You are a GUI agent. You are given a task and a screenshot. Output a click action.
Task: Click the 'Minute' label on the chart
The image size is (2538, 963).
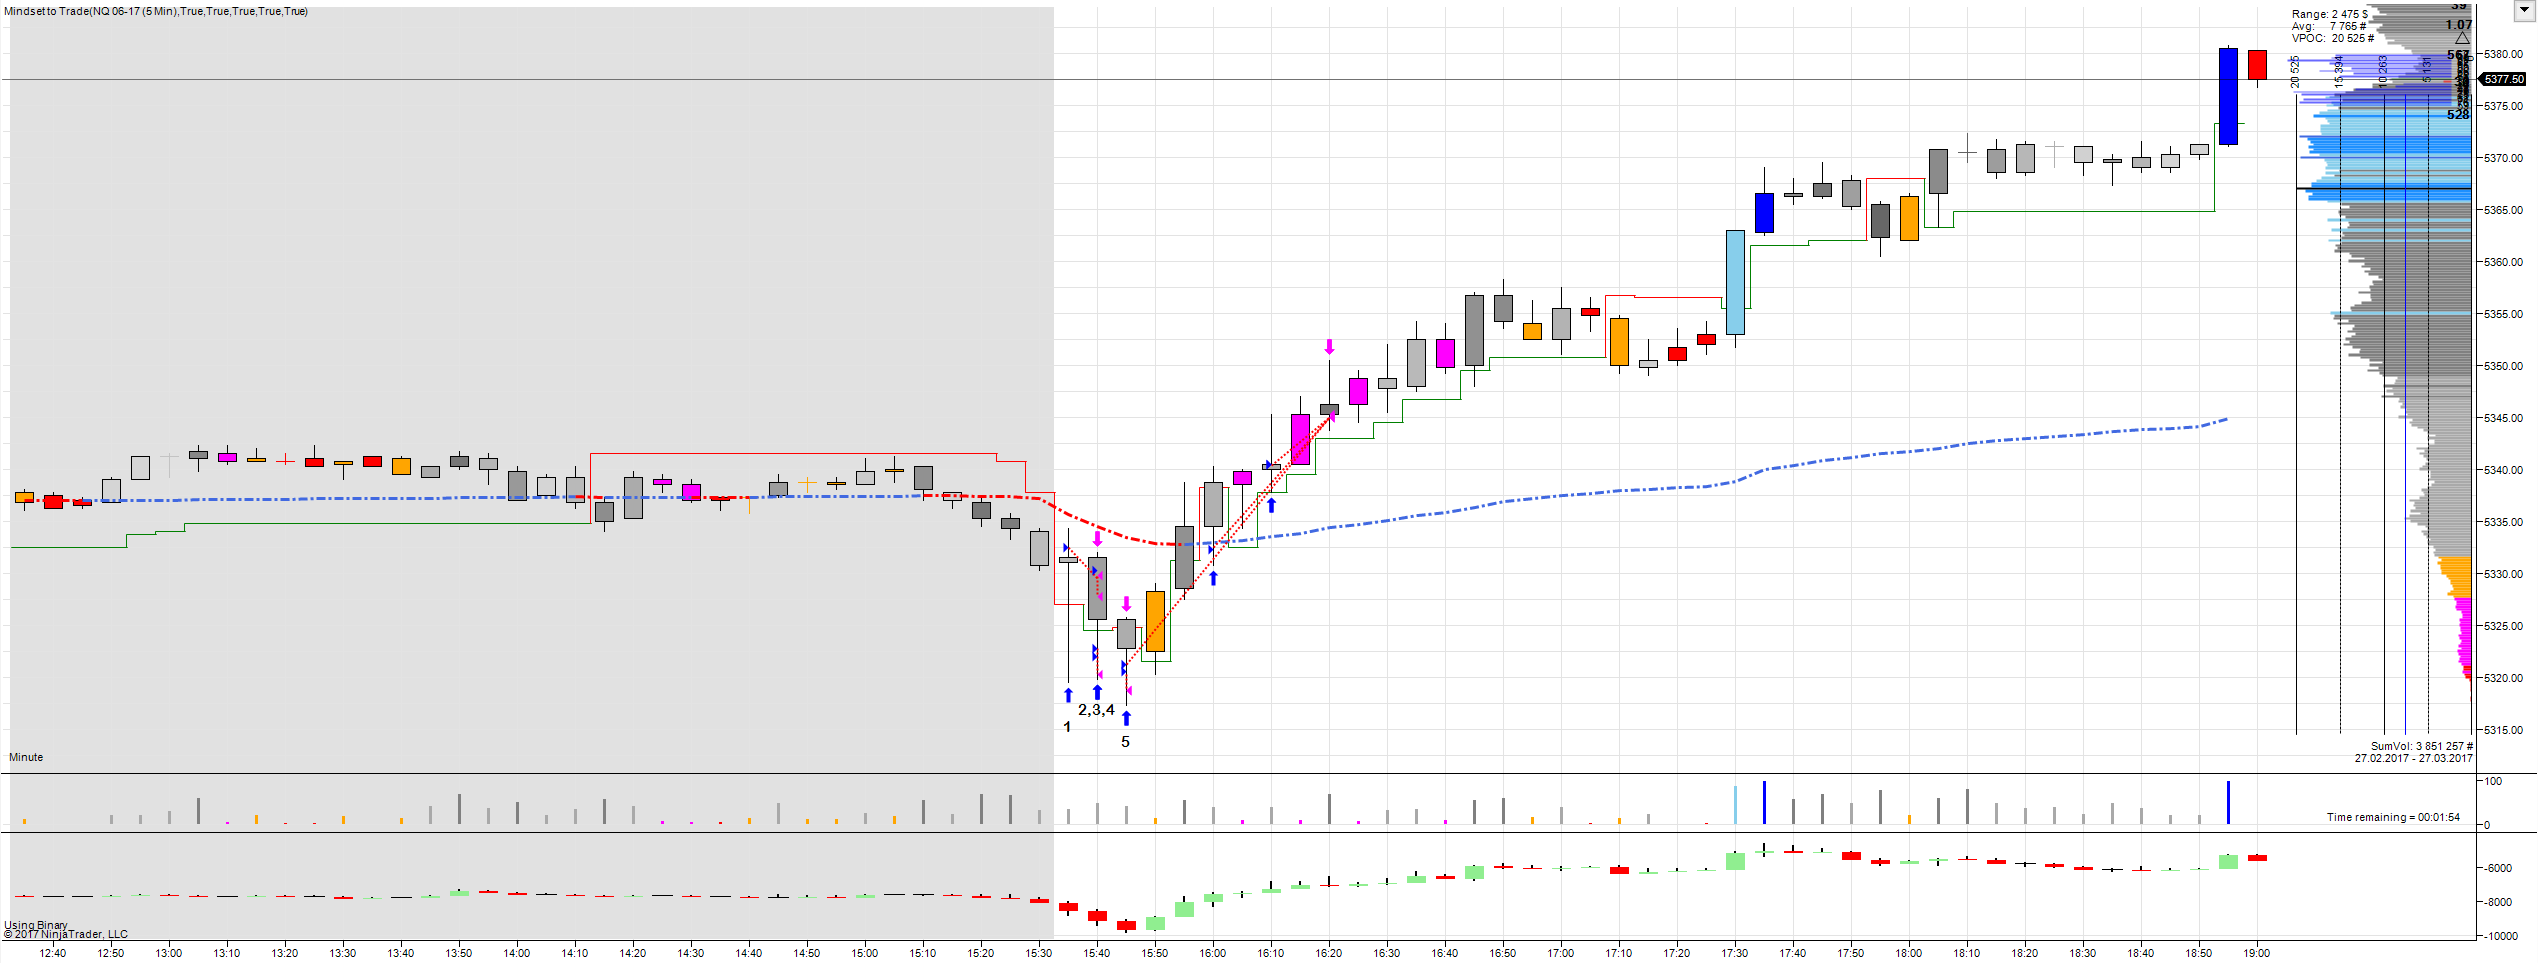pos(26,757)
